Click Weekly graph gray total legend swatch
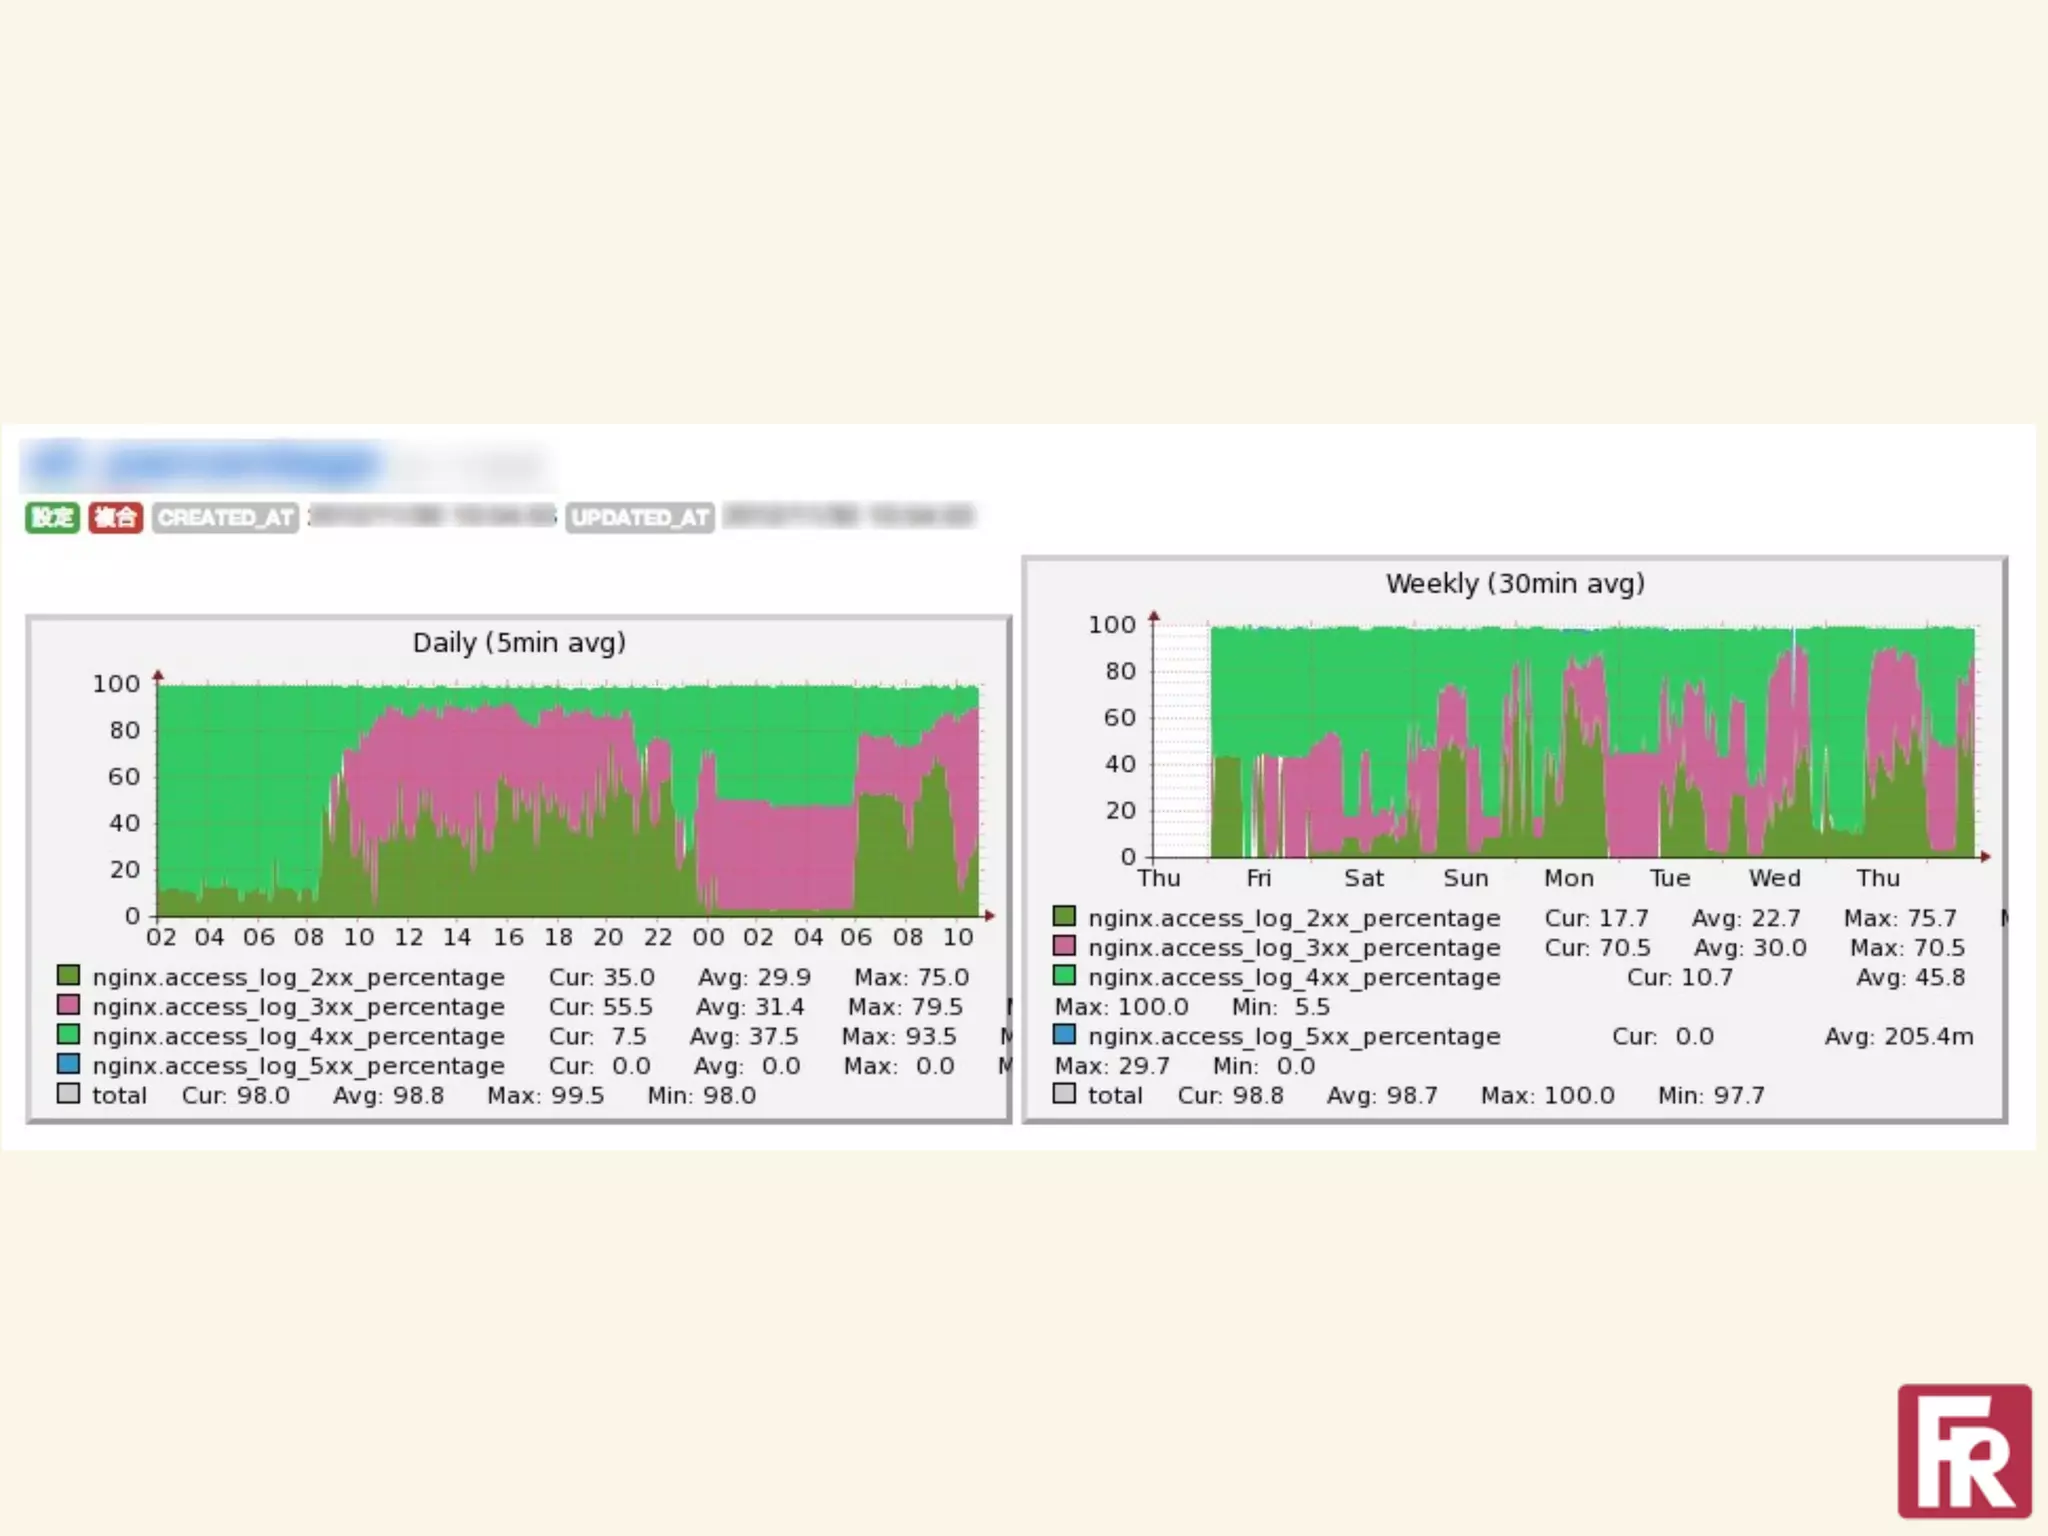 tap(1064, 1093)
